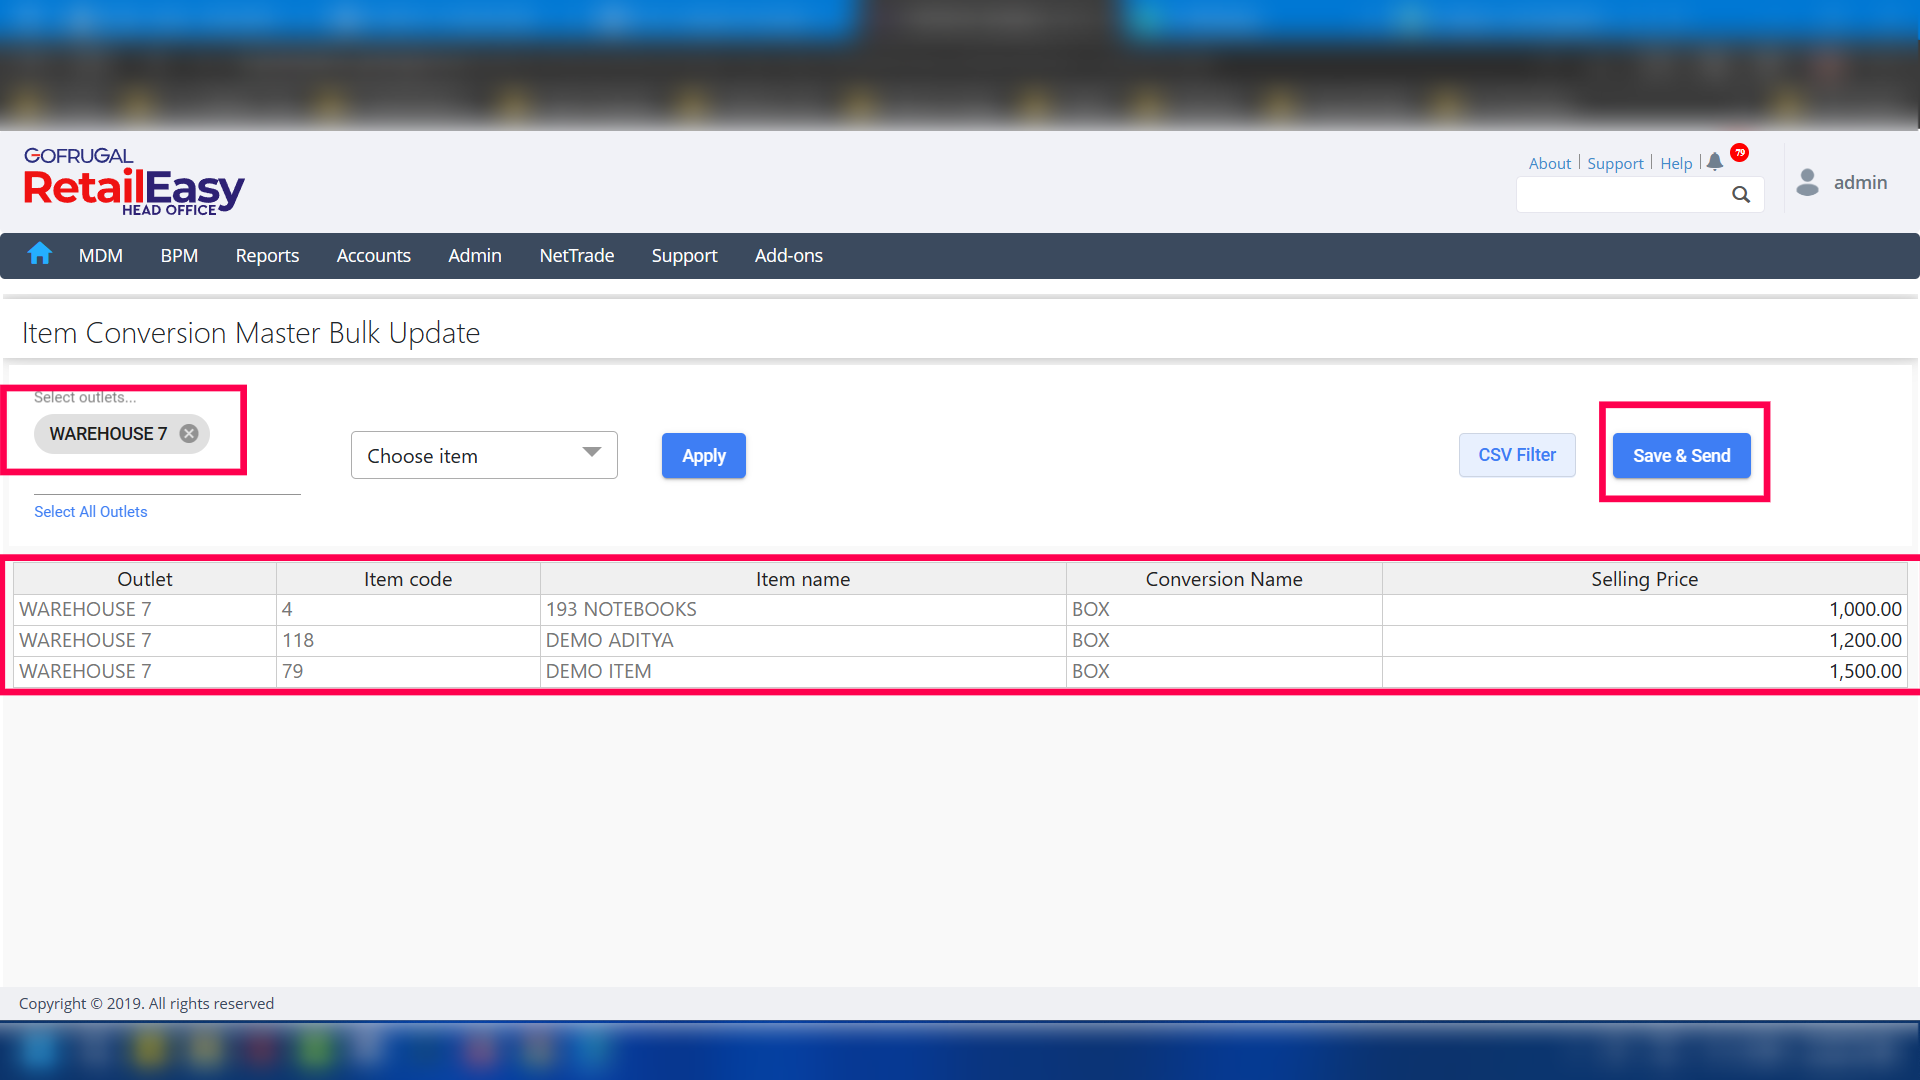Click the home icon in navigation bar

click(40, 254)
